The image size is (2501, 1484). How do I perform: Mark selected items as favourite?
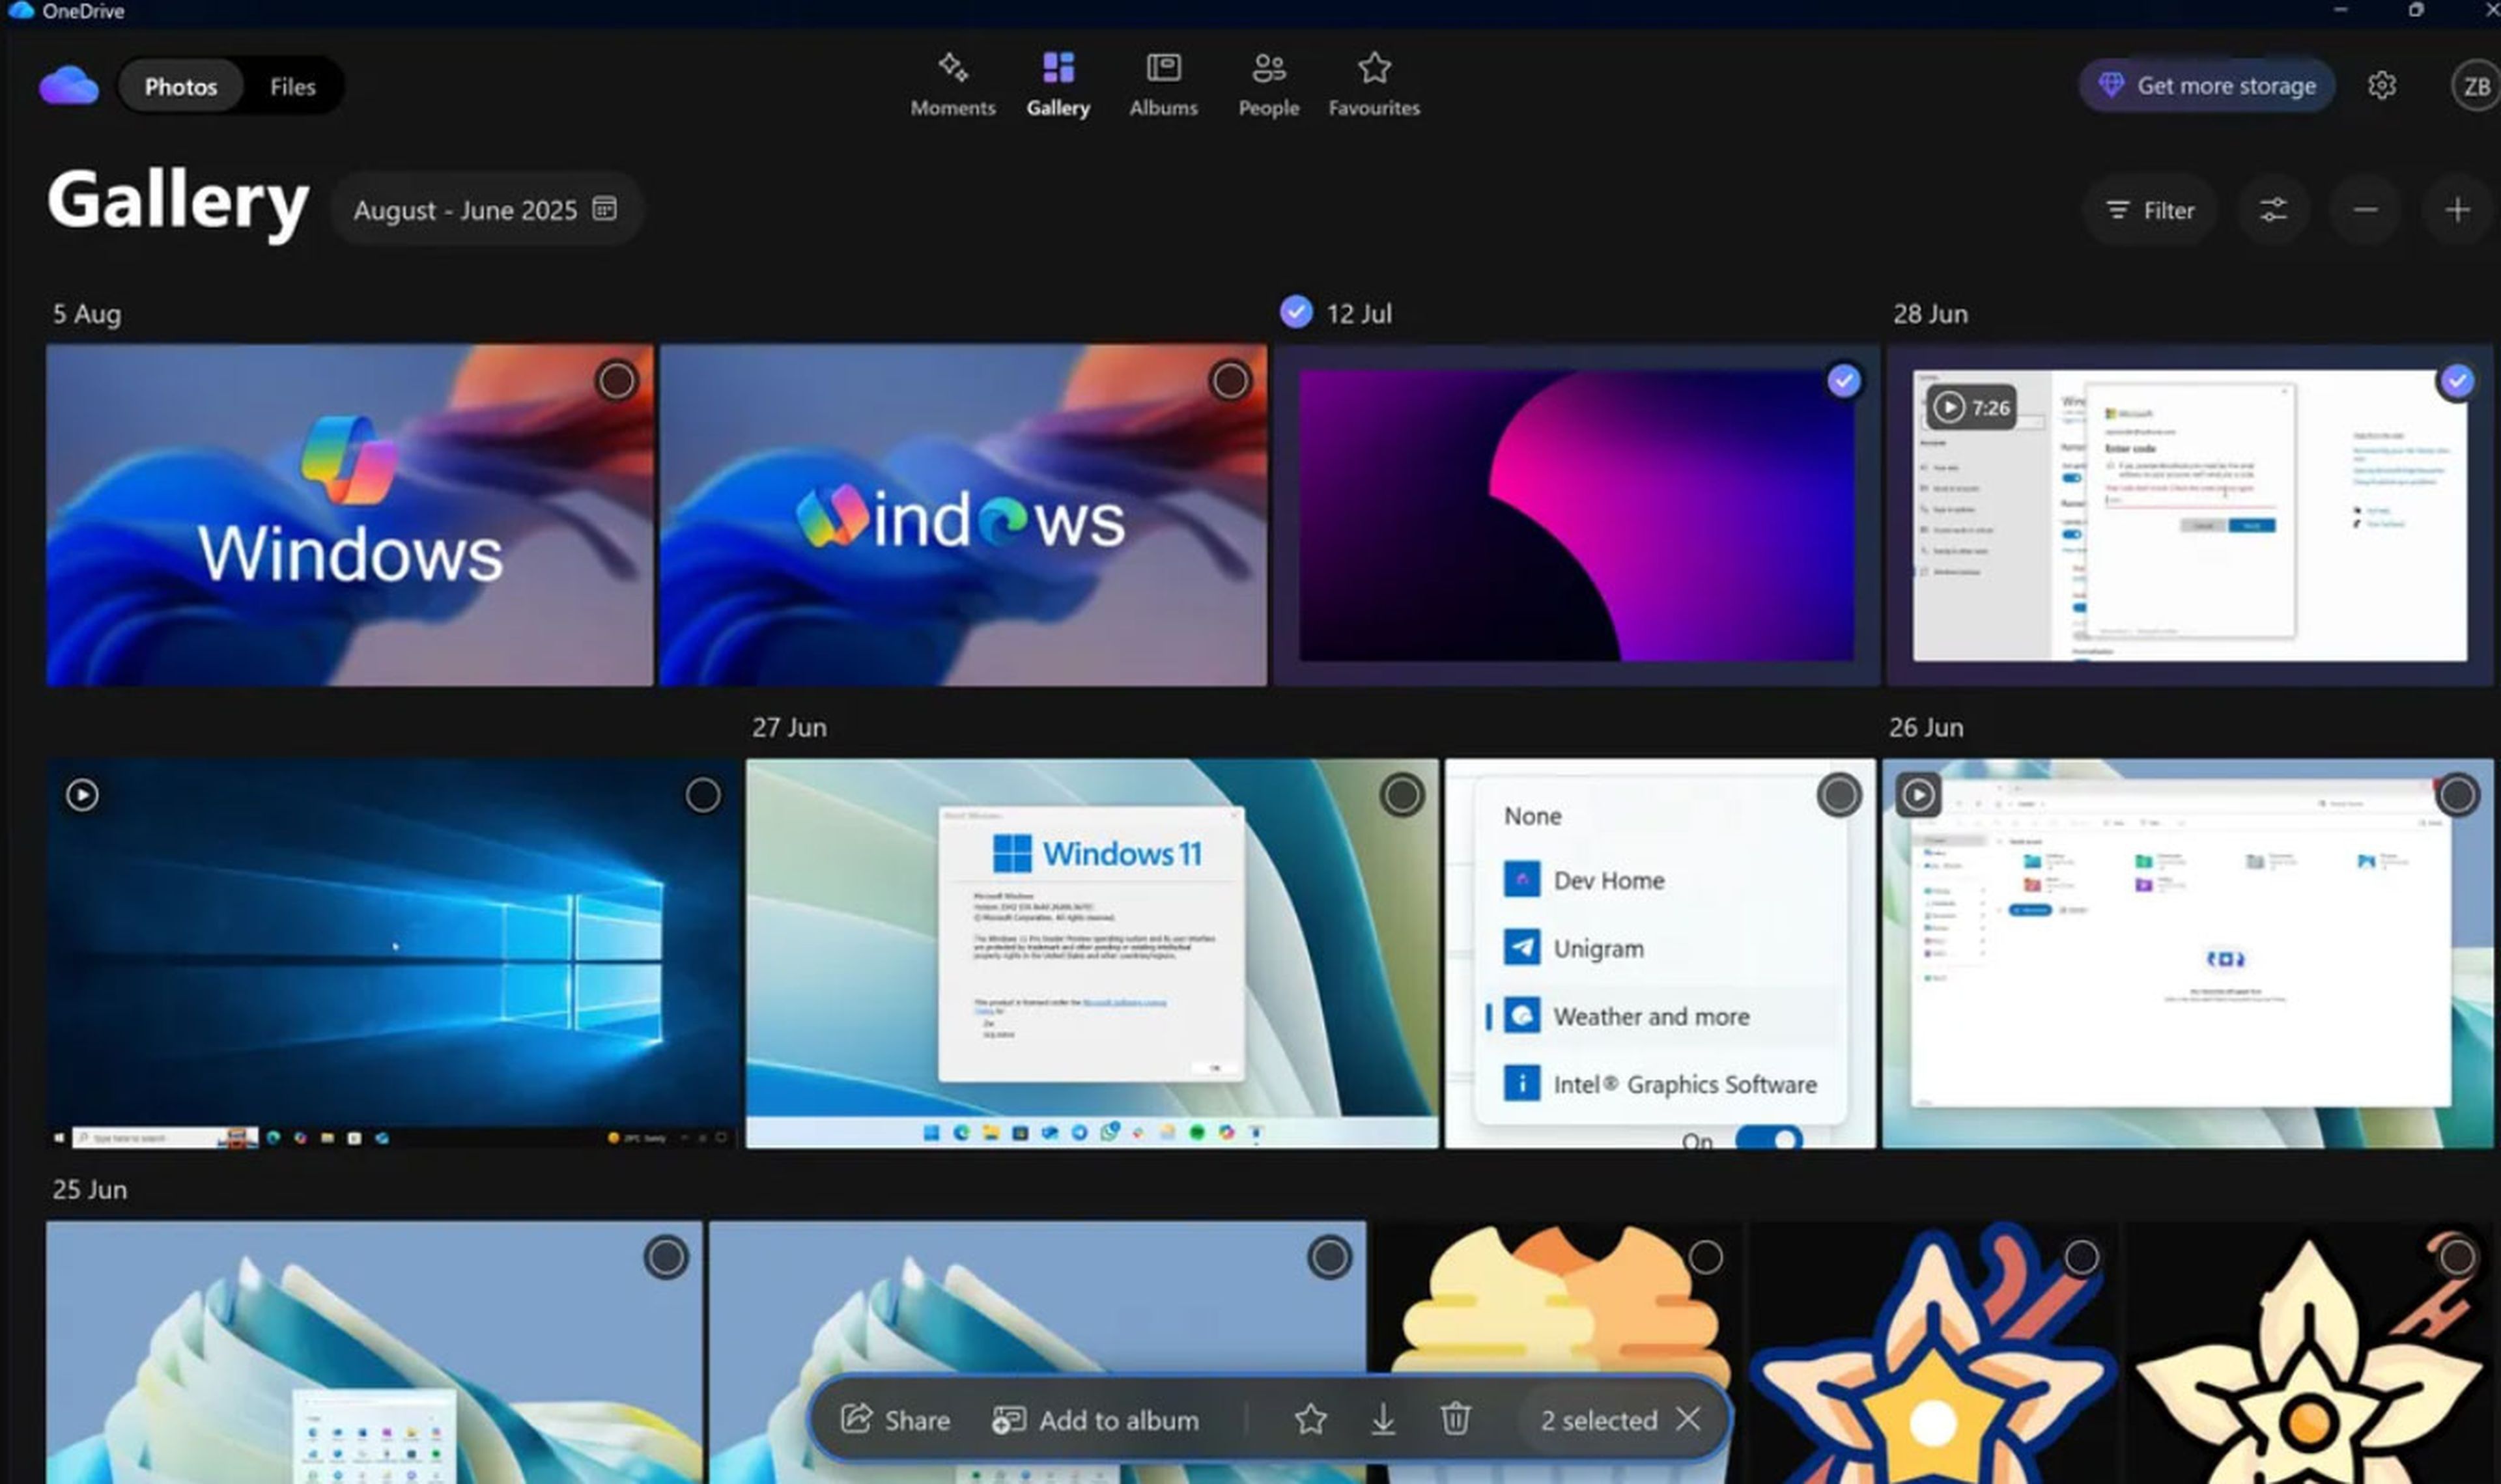tap(1310, 1419)
